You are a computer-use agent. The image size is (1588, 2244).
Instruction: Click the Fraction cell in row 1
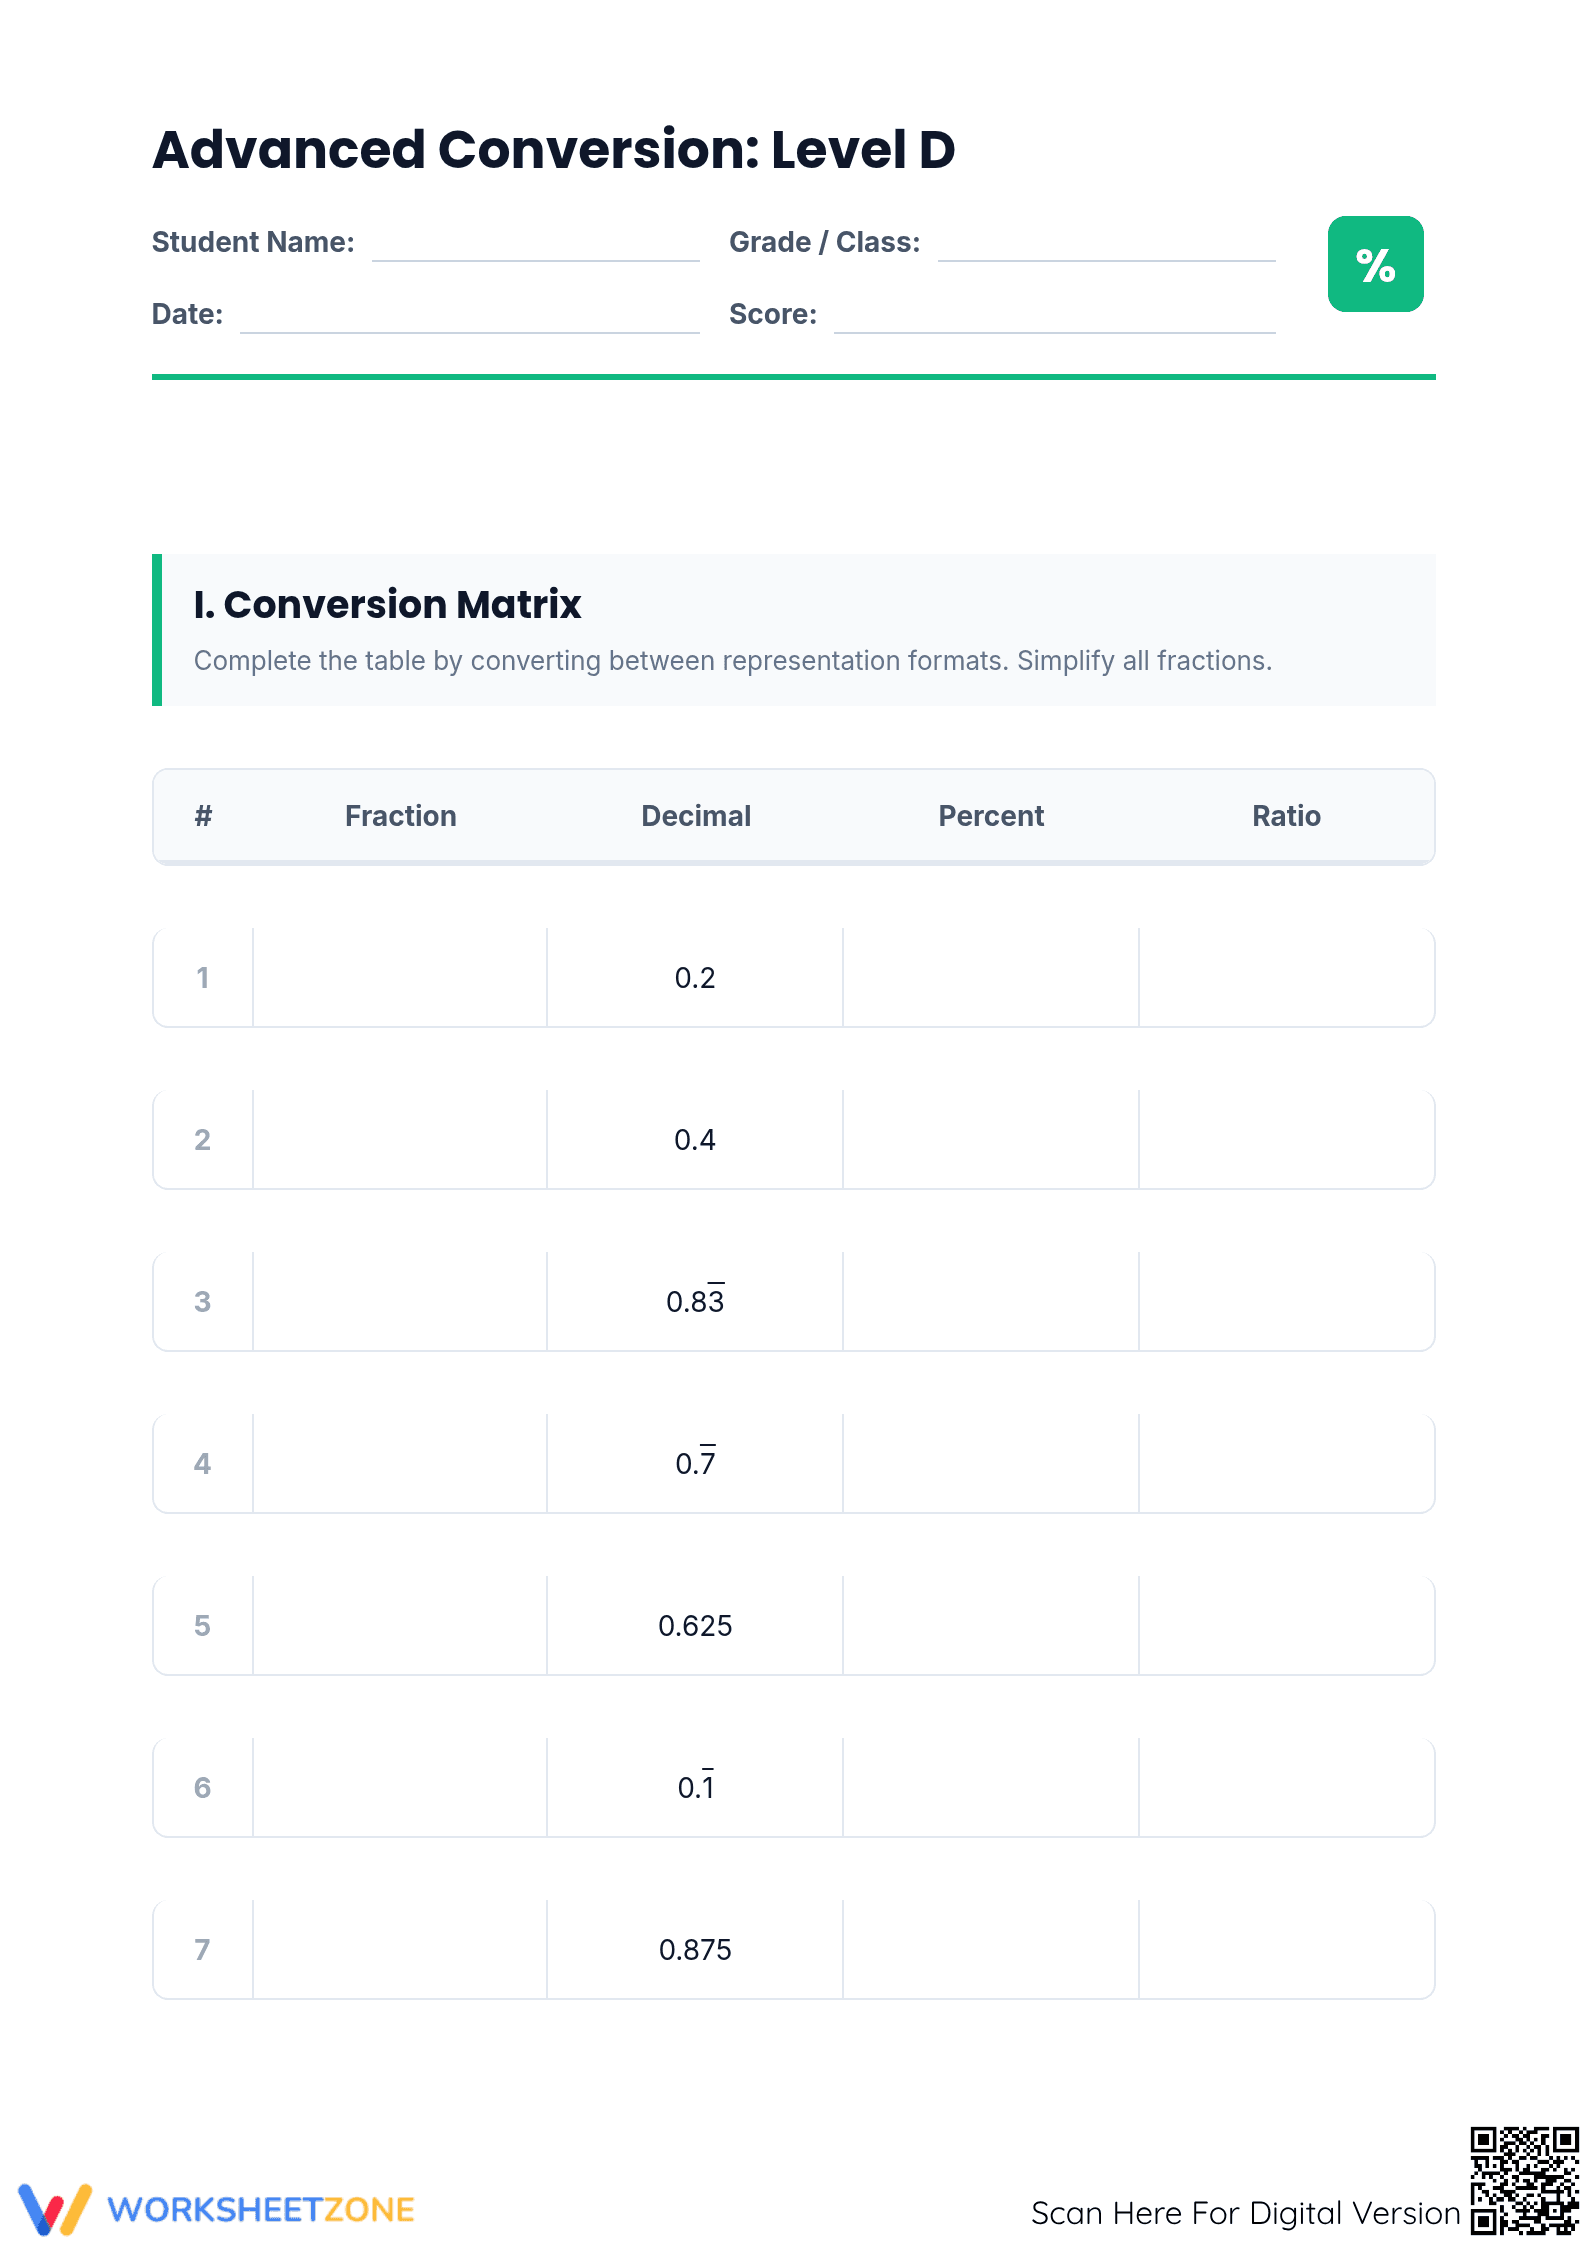pyautogui.click(x=400, y=978)
